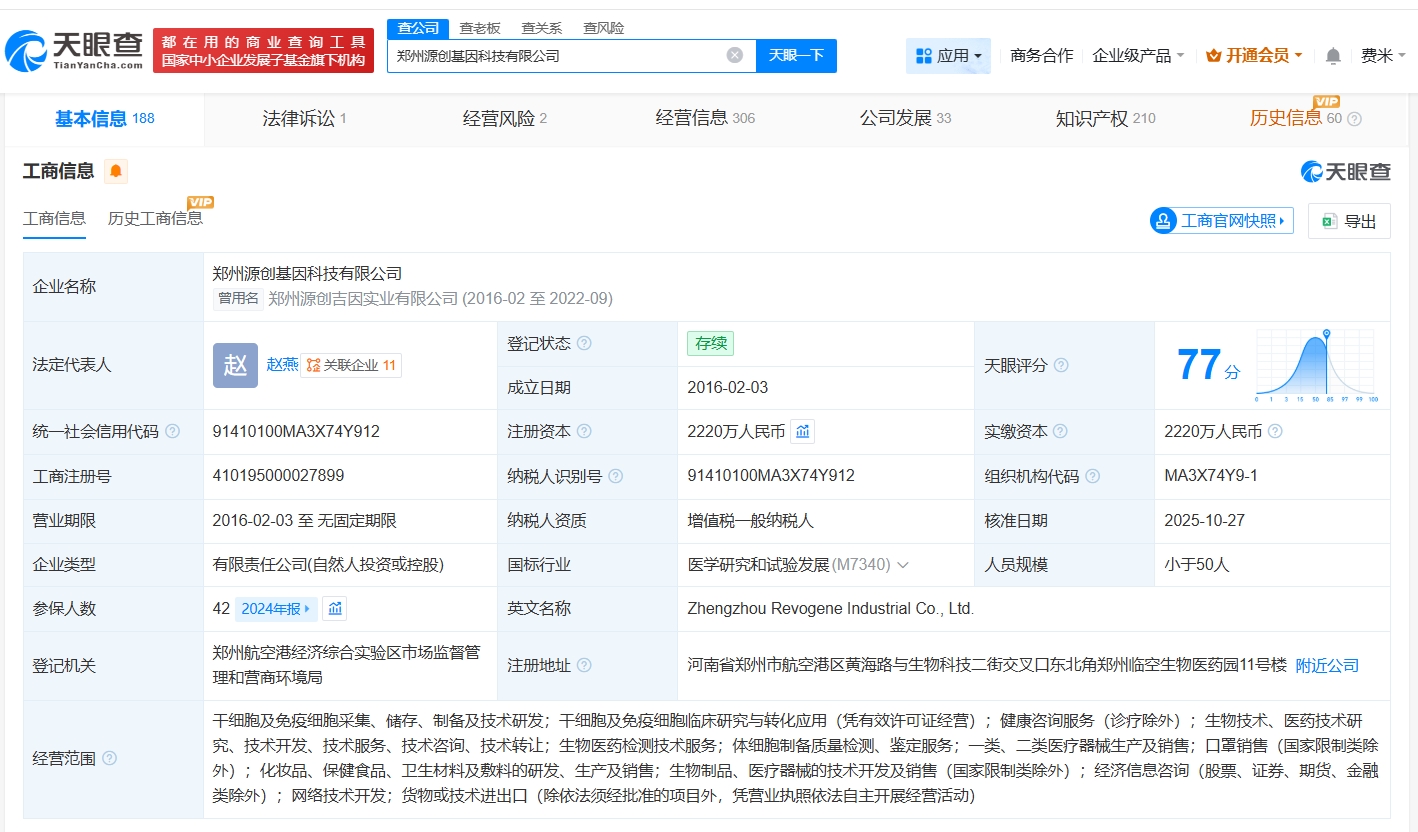Click the 存续 status tag
Image resolution: width=1418 pixels, height=832 pixels.
711,343
